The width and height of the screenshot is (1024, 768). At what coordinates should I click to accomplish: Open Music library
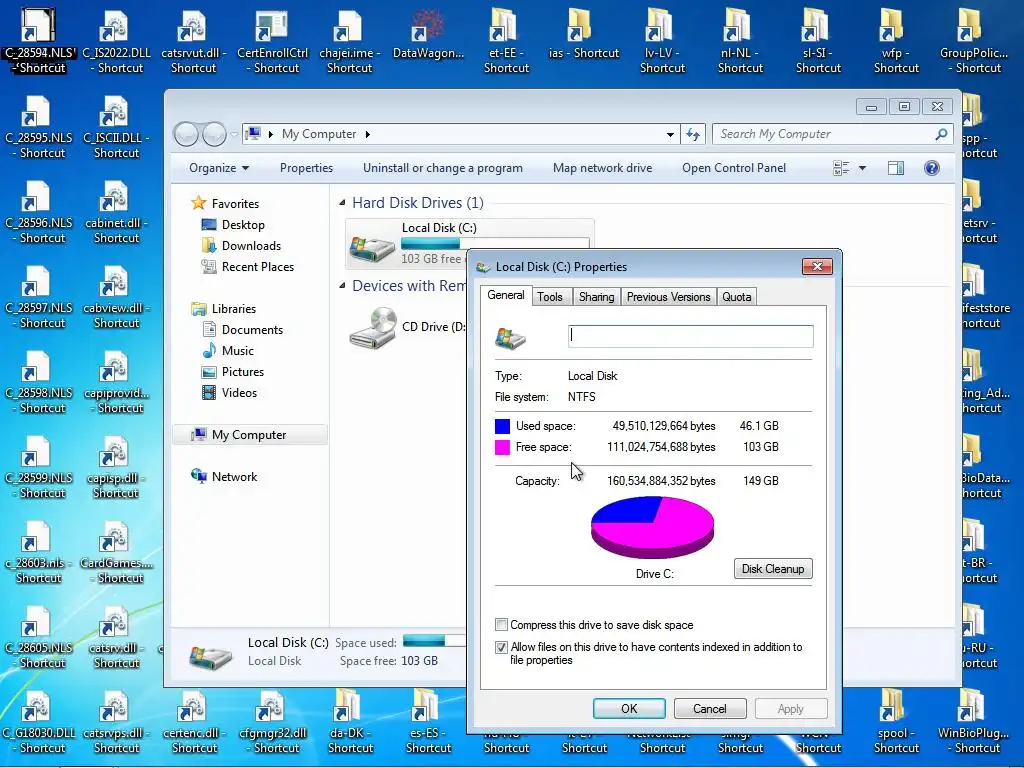228,351
